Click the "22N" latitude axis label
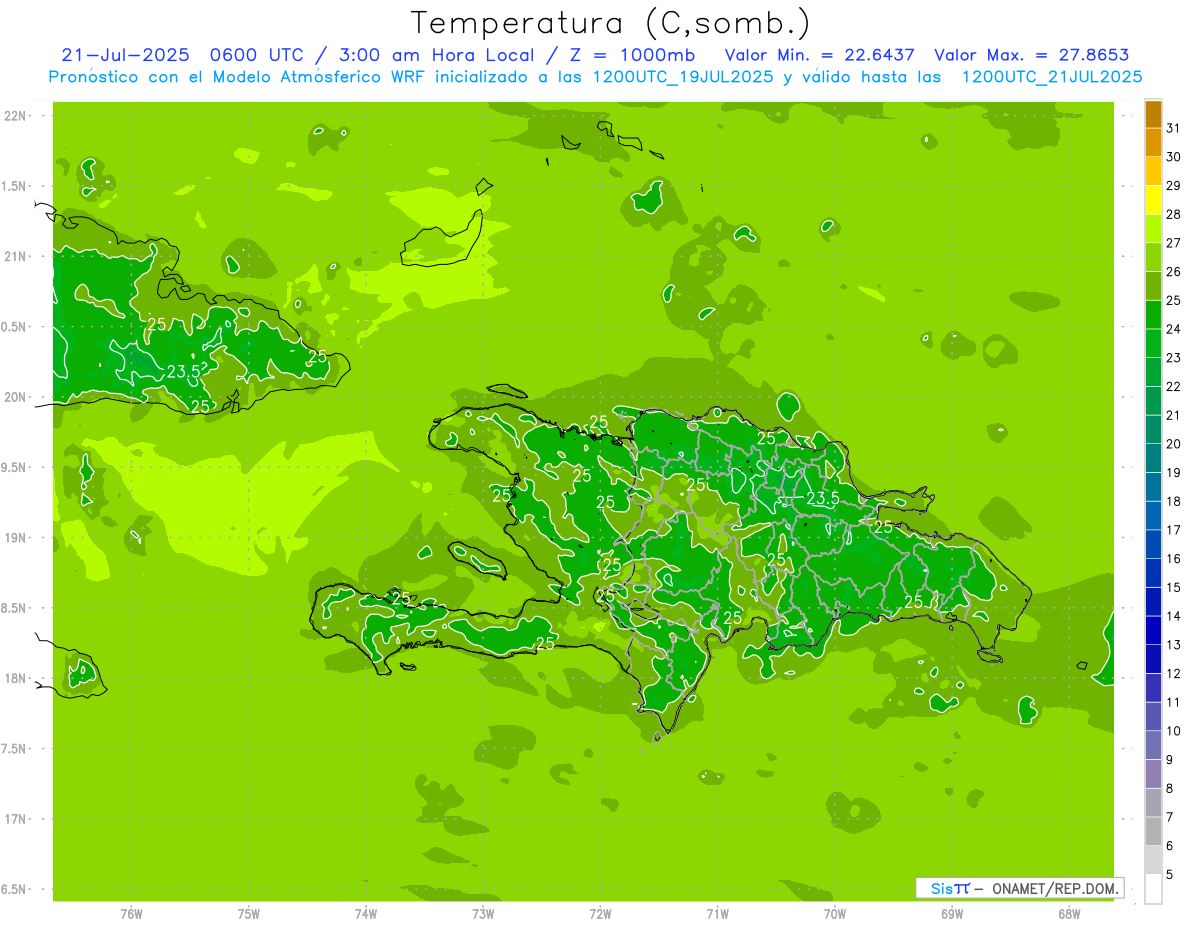 pos(16,115)
